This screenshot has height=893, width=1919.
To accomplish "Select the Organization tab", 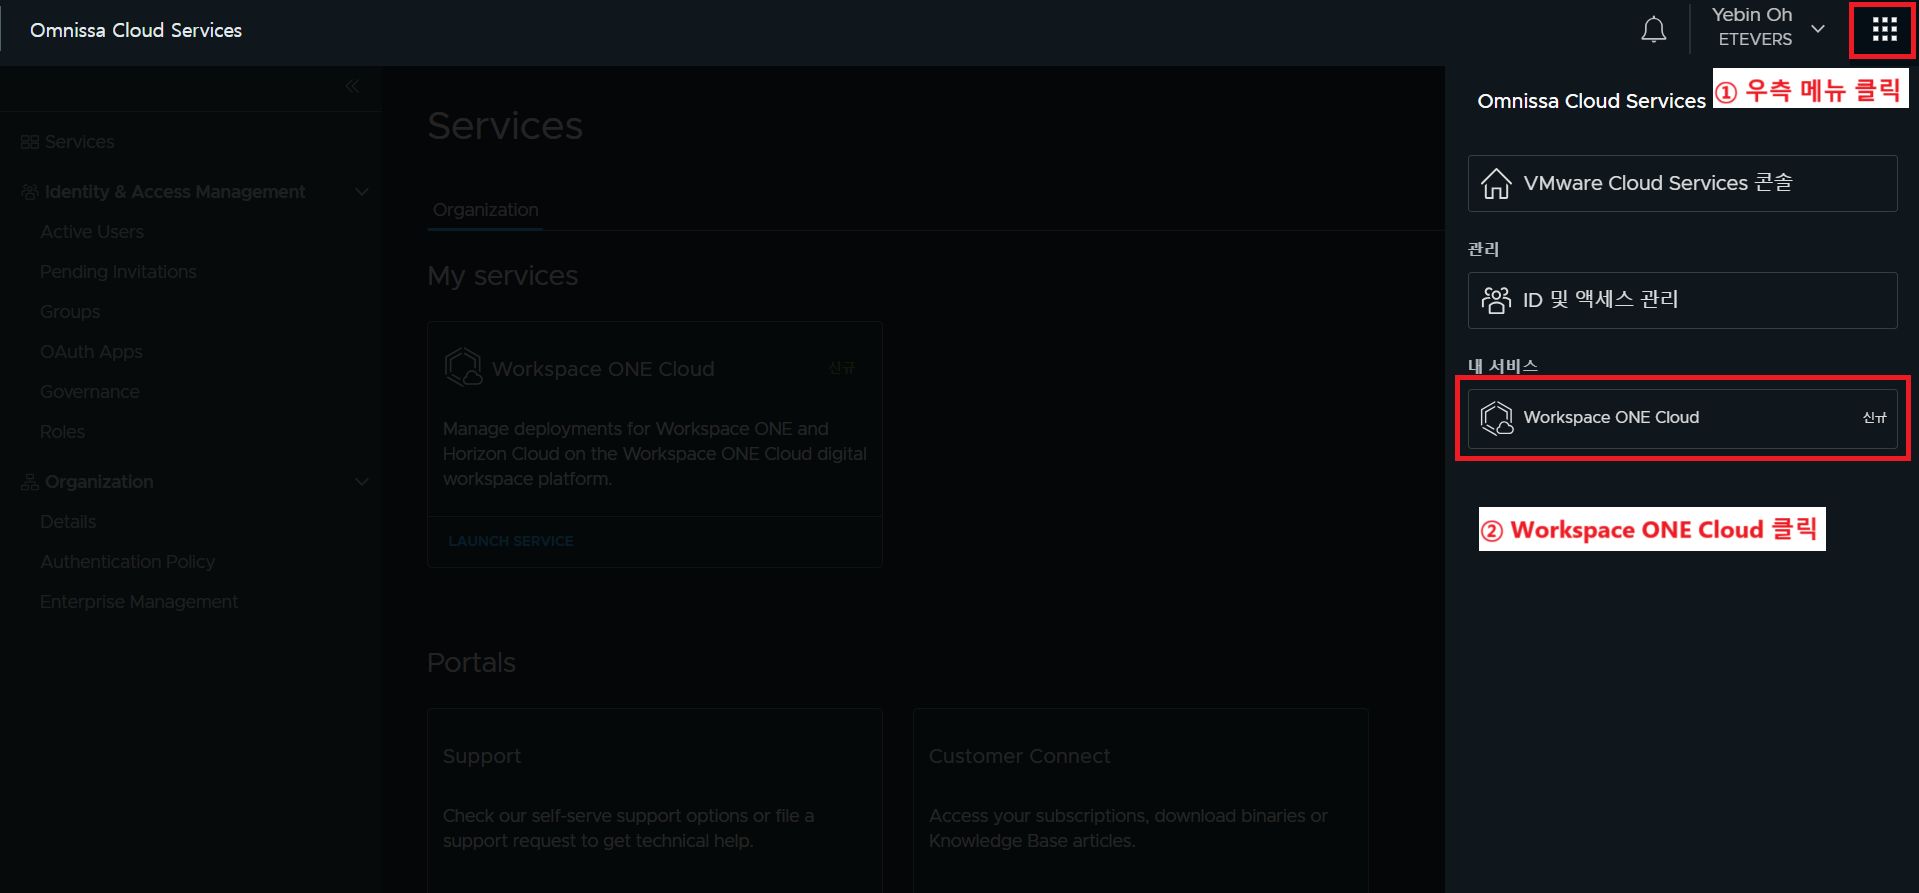I will coord(485,210).
